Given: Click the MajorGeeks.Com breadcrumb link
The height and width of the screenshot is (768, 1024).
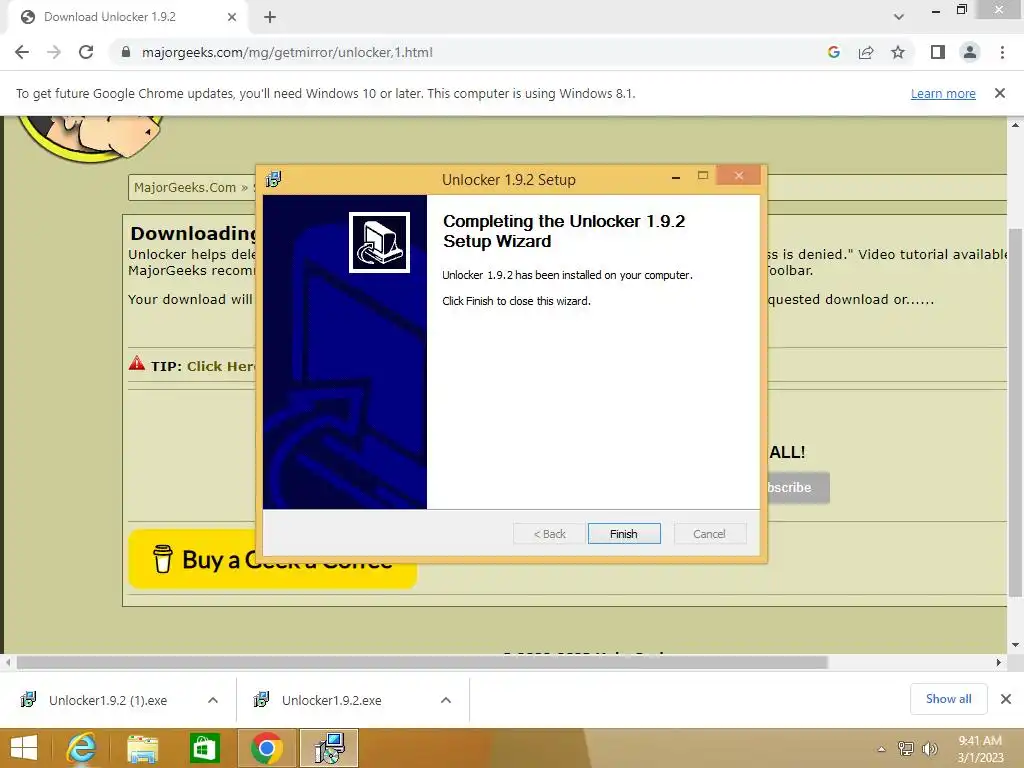Looking at the screenshot, I should click(x=185, y=187).
